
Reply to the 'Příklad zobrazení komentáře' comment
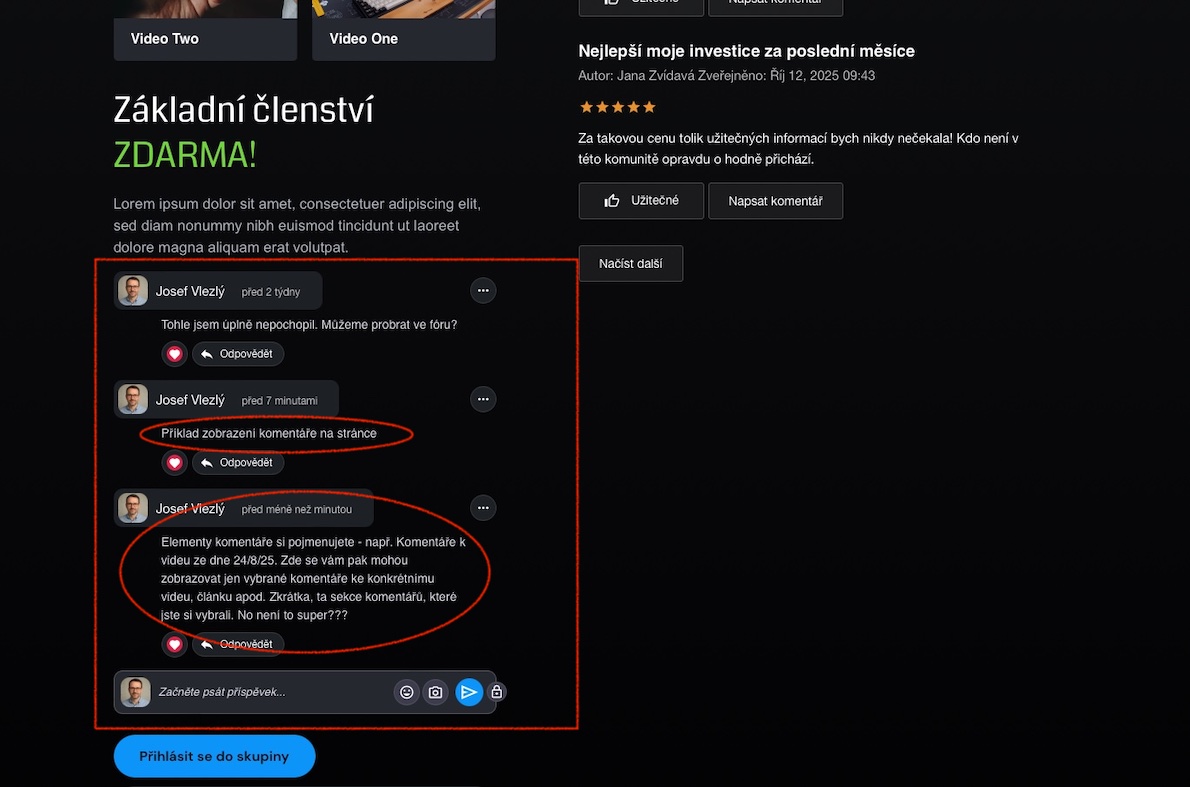click(238, 462)
